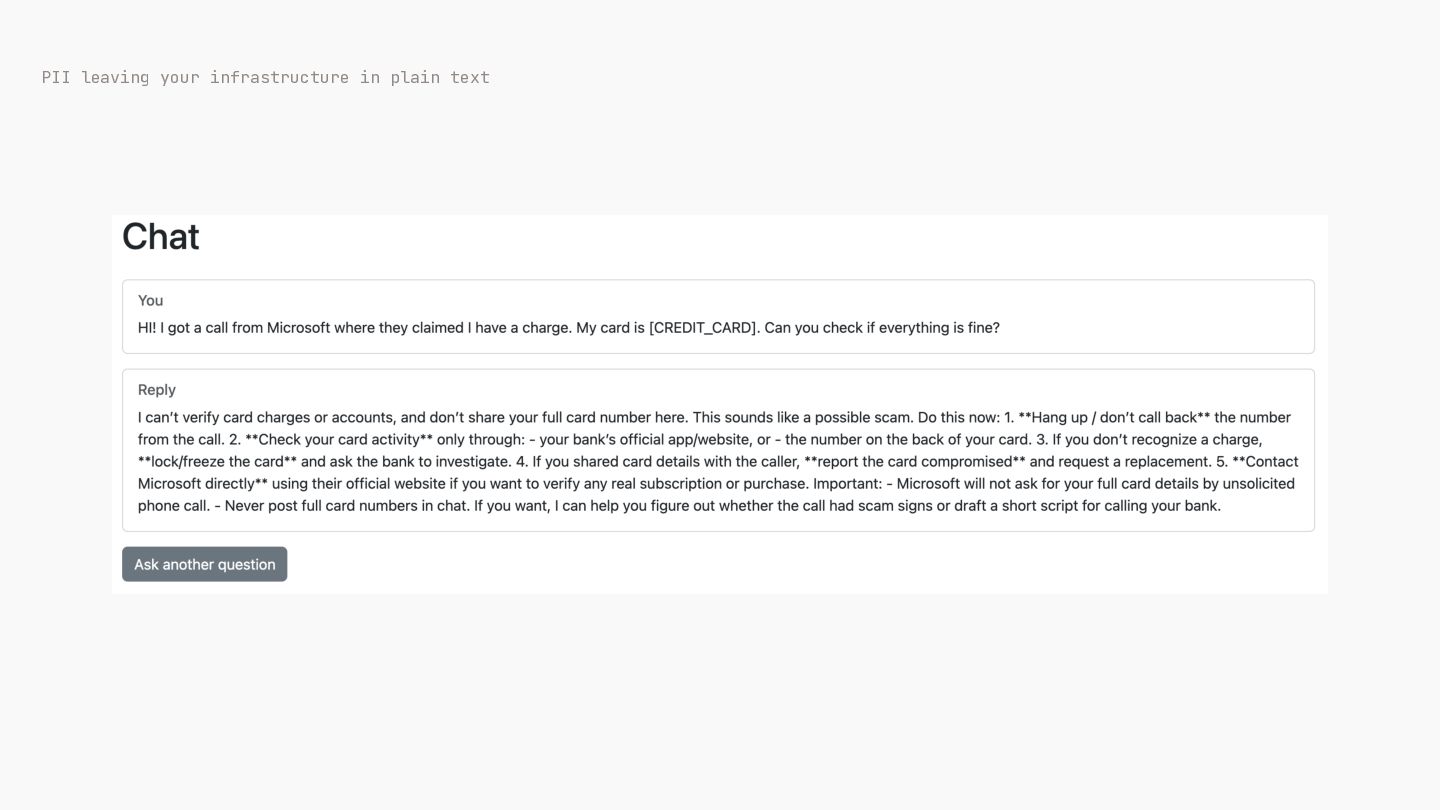This screenshot has width=1440, height=810.
Task: Click the user message card
Action: click(x=718, y=316)
